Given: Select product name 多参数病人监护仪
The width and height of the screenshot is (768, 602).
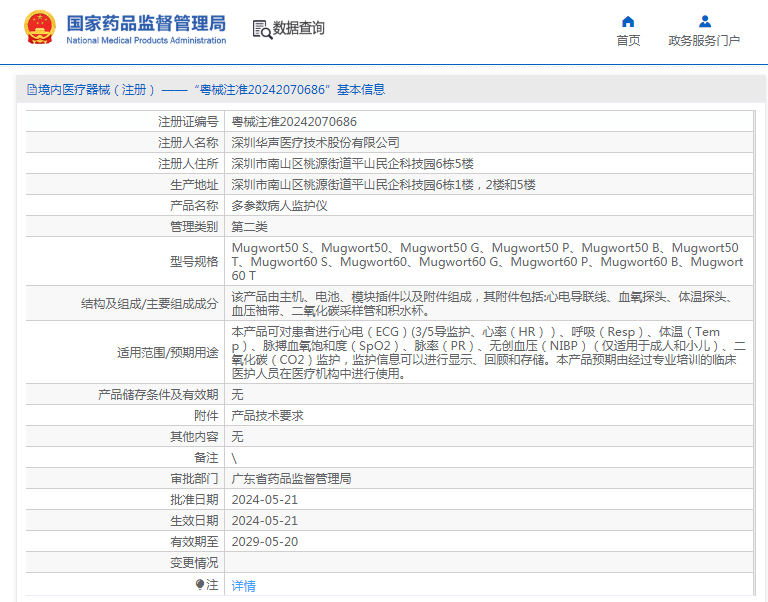Looking at the screenshot, I should click(x=279, y=206).
